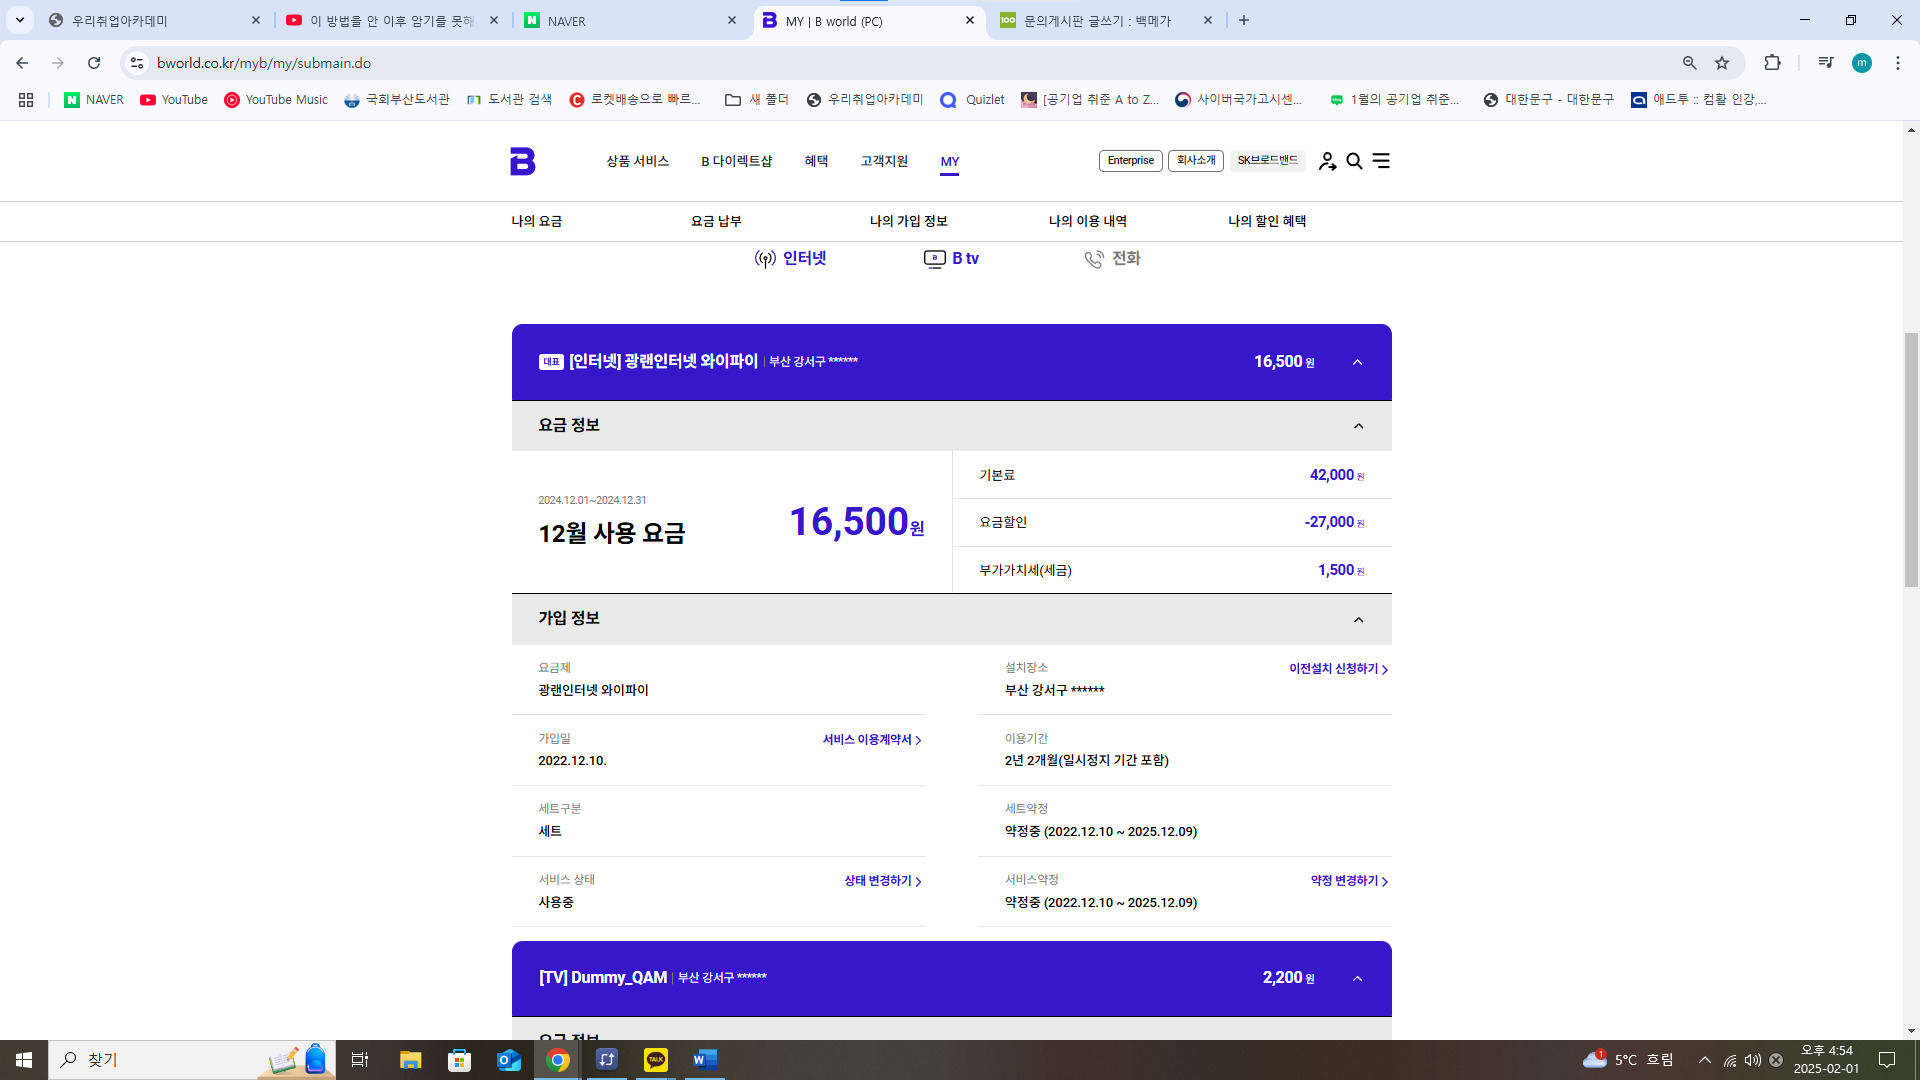Viewport: 1920px width, 1080px height.
Task: Open the hamburger menu icon
Action: (x=1381, y=161)
